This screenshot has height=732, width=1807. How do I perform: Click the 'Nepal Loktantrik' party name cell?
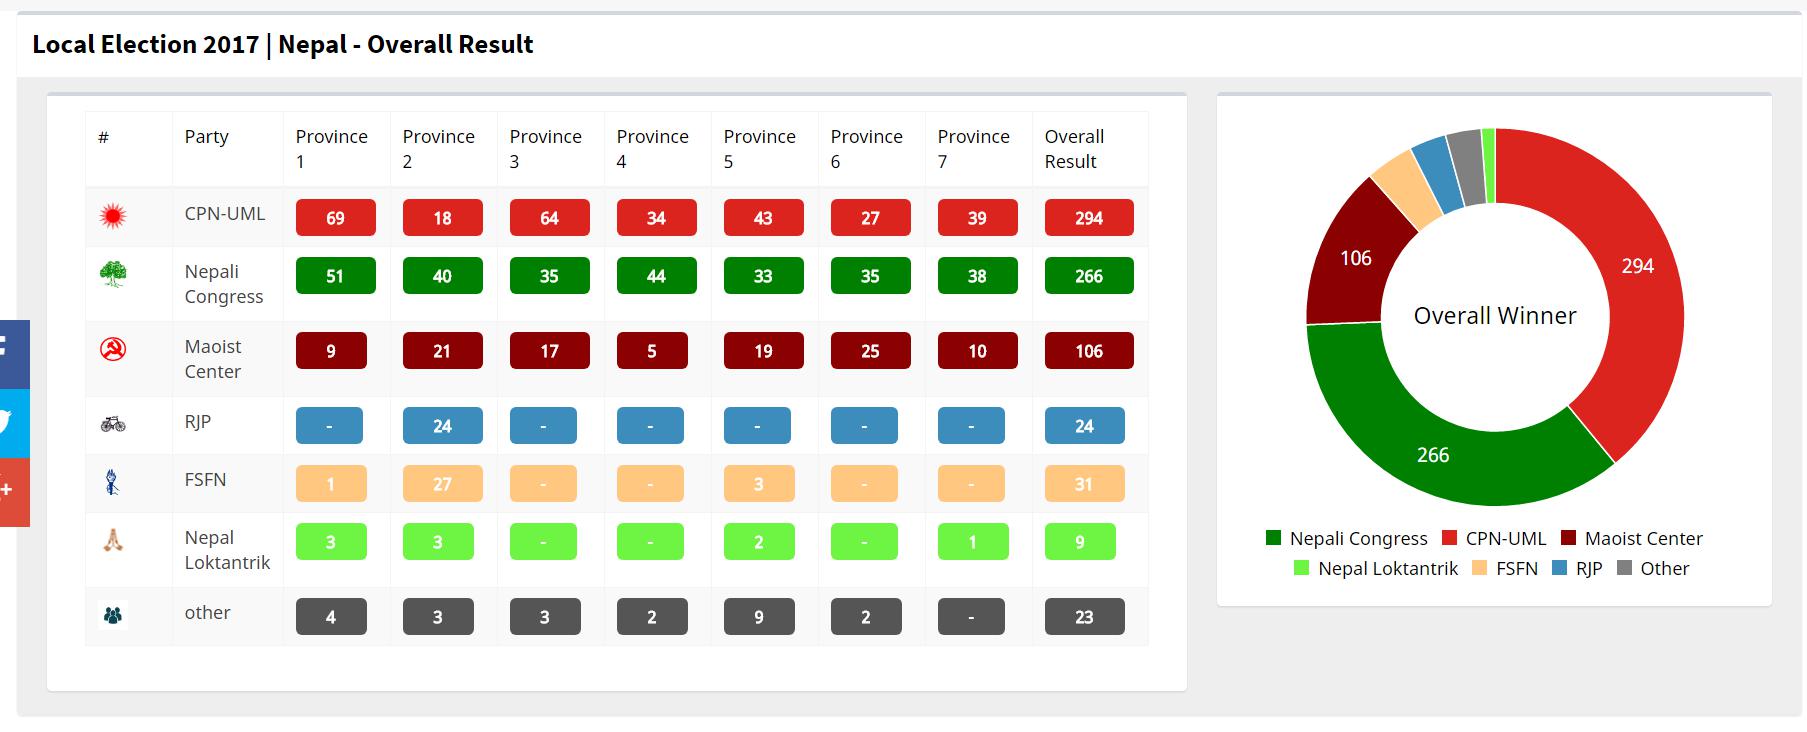pyautogui.click(x=228, y=550)
